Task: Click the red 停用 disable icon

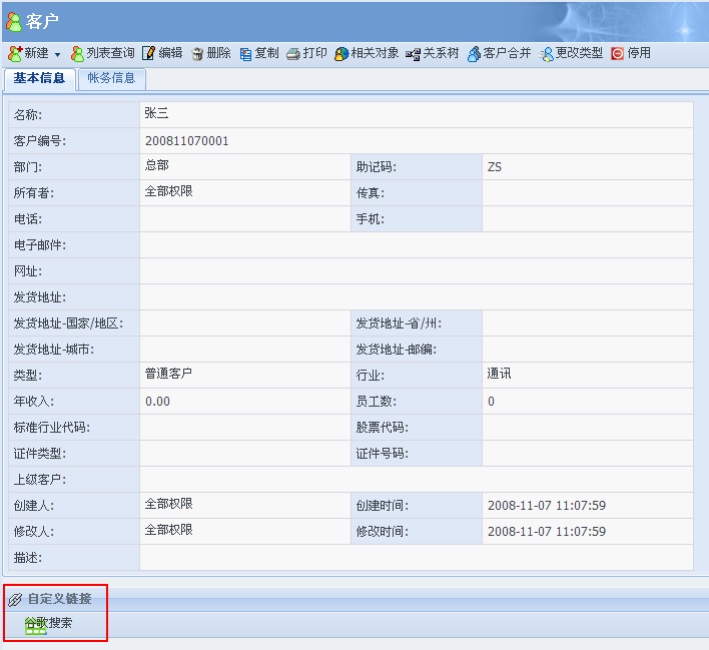Action: 617,54
